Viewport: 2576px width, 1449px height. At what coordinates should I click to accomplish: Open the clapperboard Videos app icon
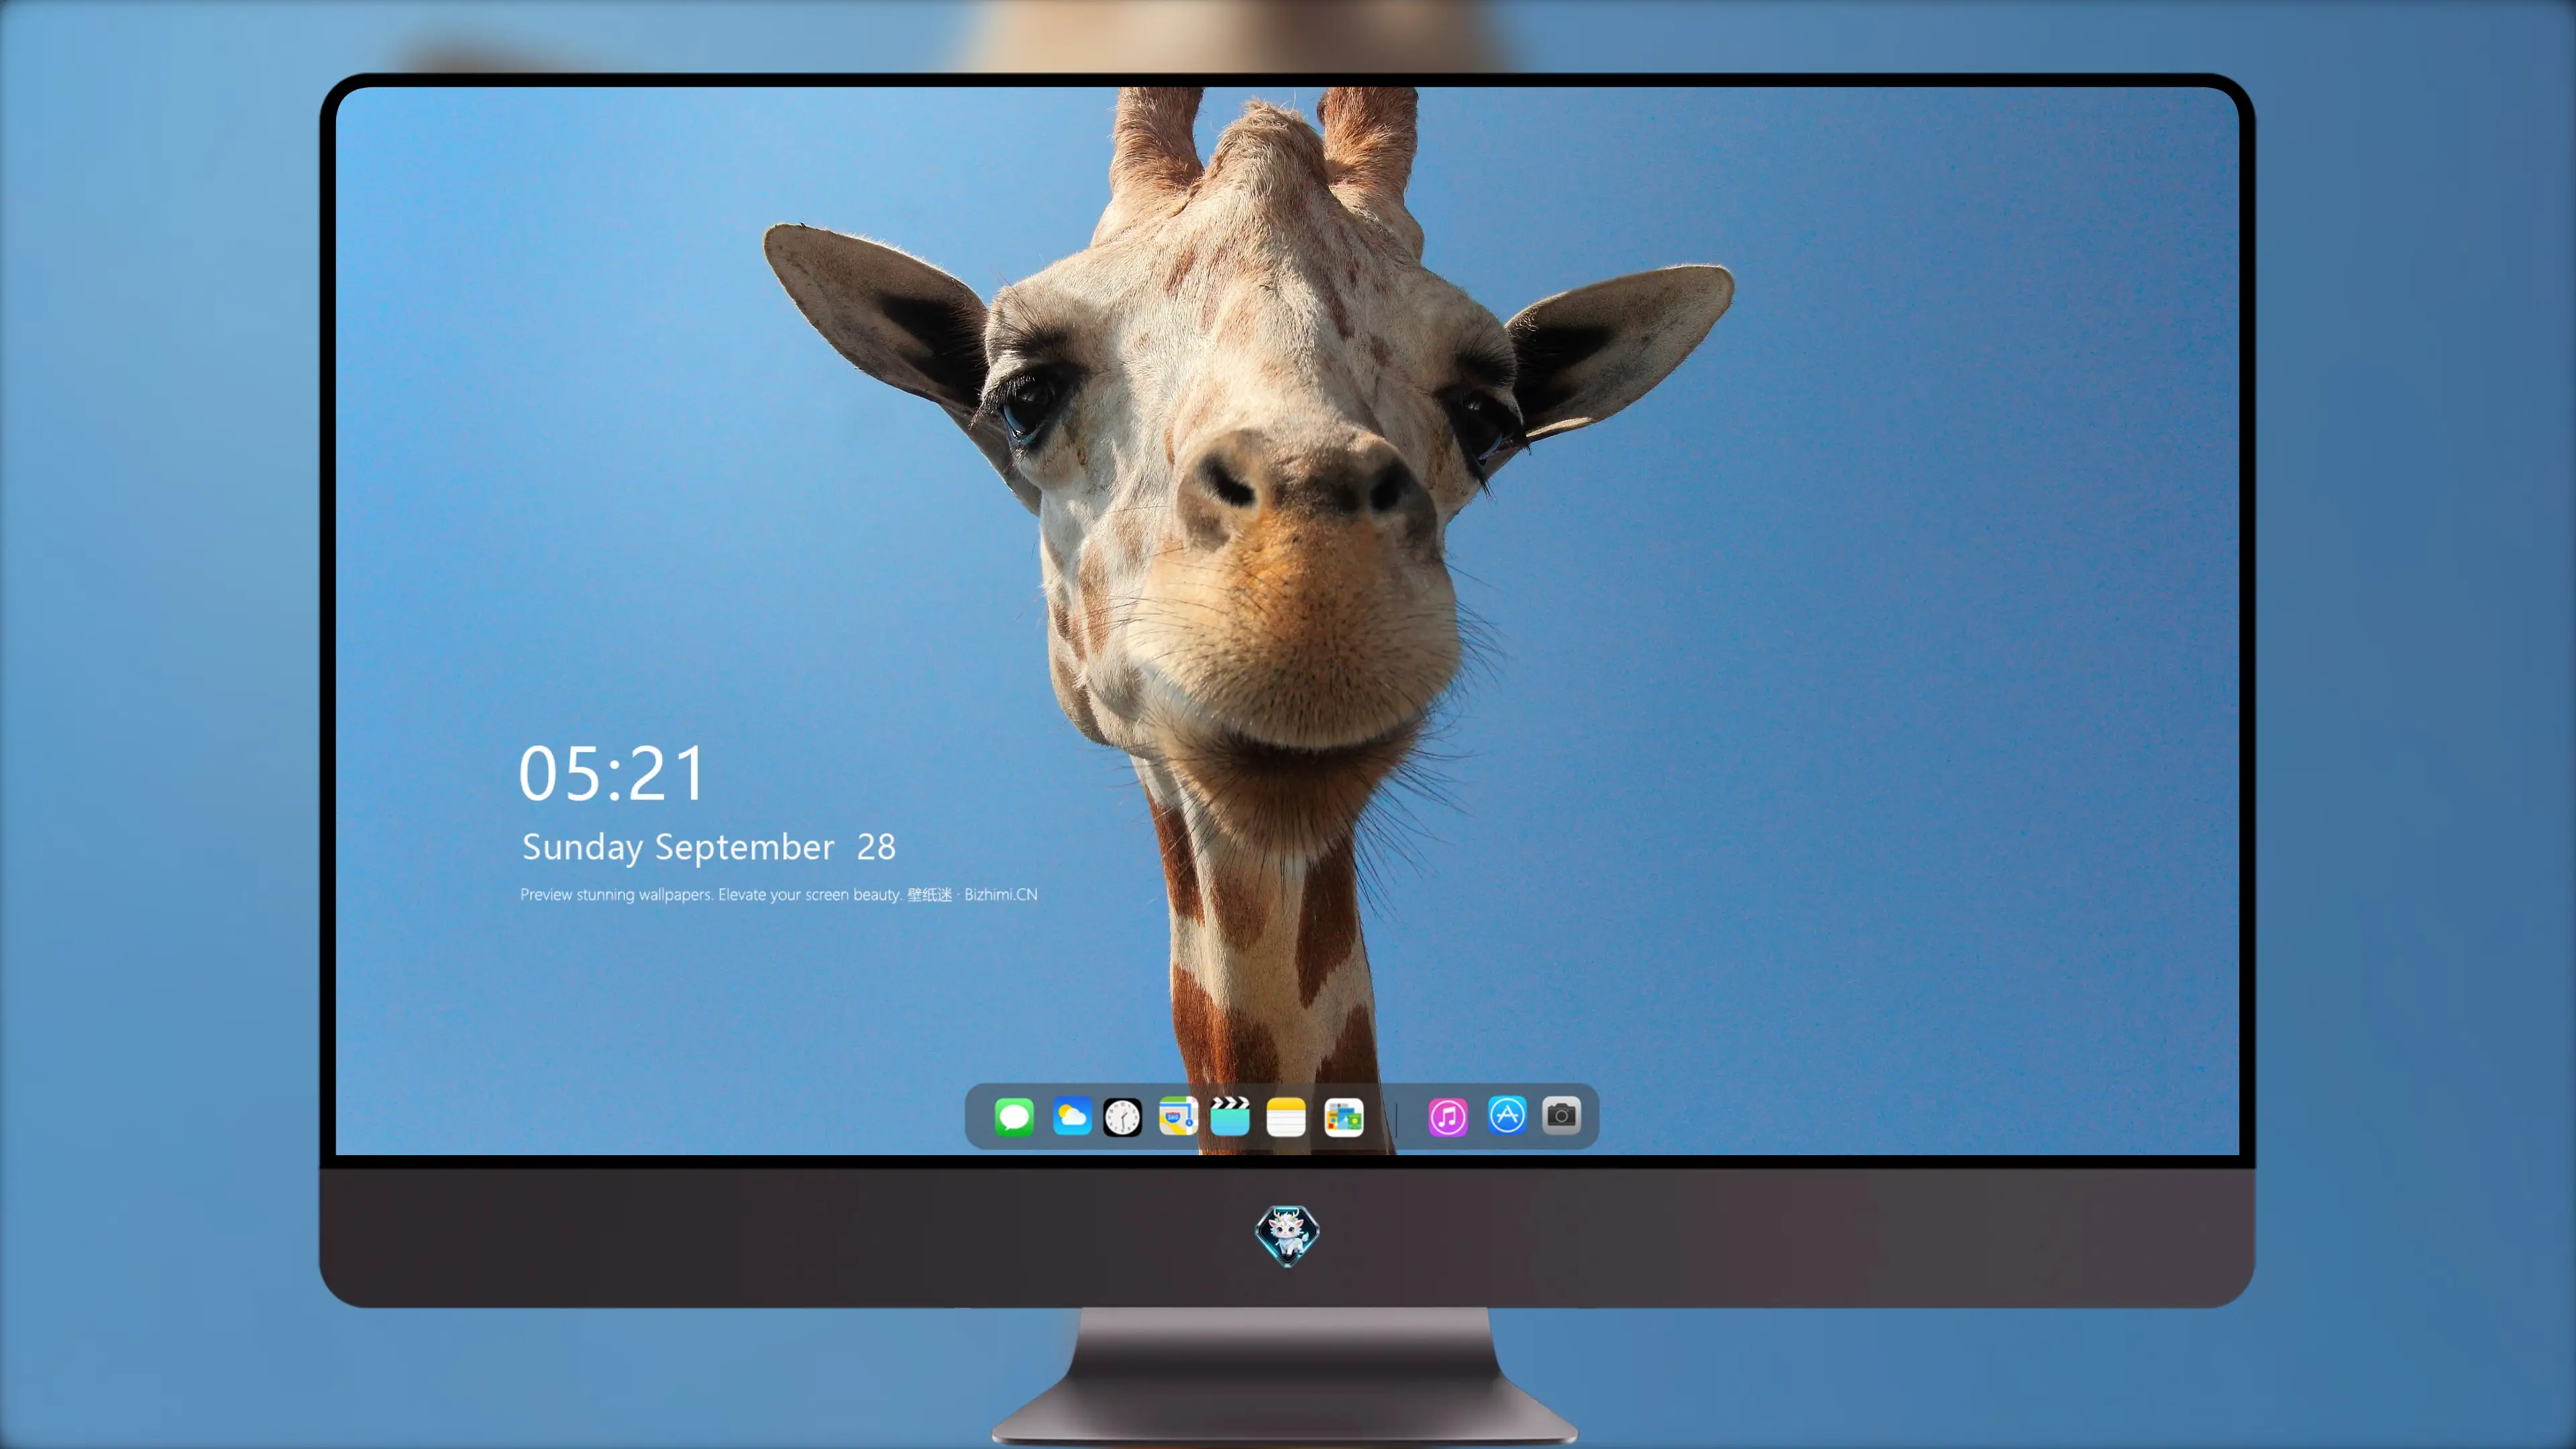pyautogui.click(x=1230, y=1116)
